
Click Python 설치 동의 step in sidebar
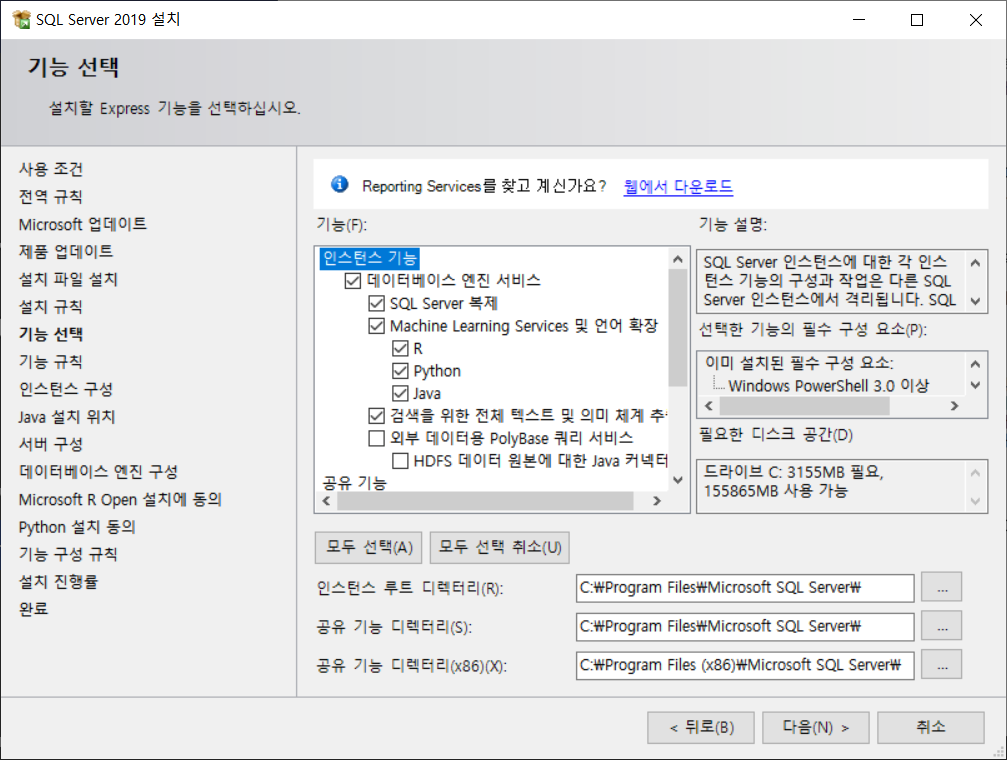click(77, 527)
